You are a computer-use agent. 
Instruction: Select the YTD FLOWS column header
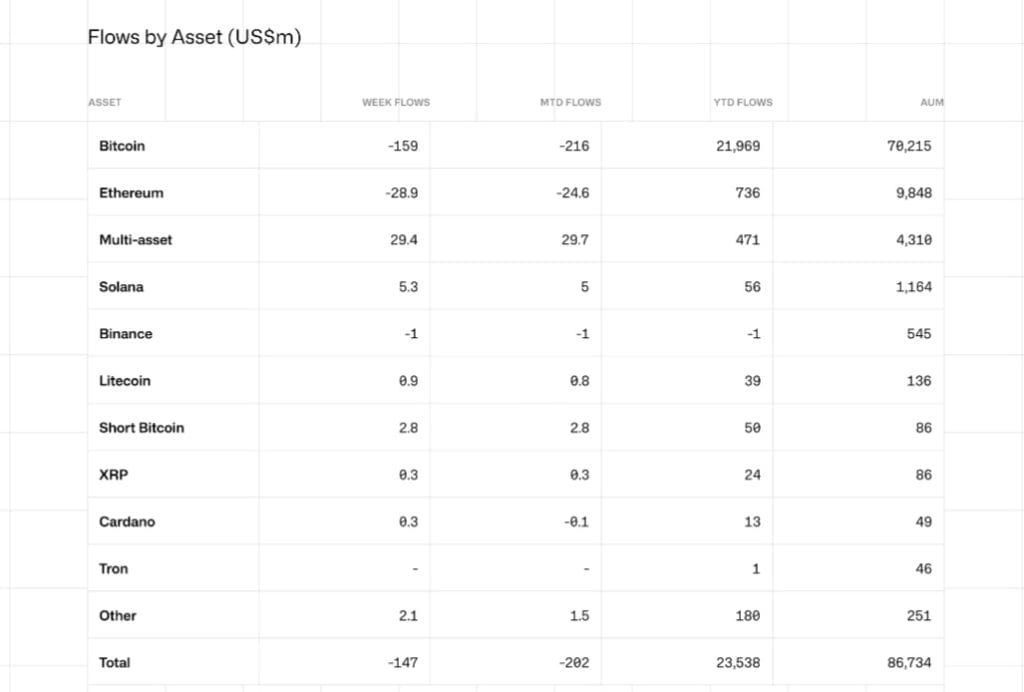[742, 102]
